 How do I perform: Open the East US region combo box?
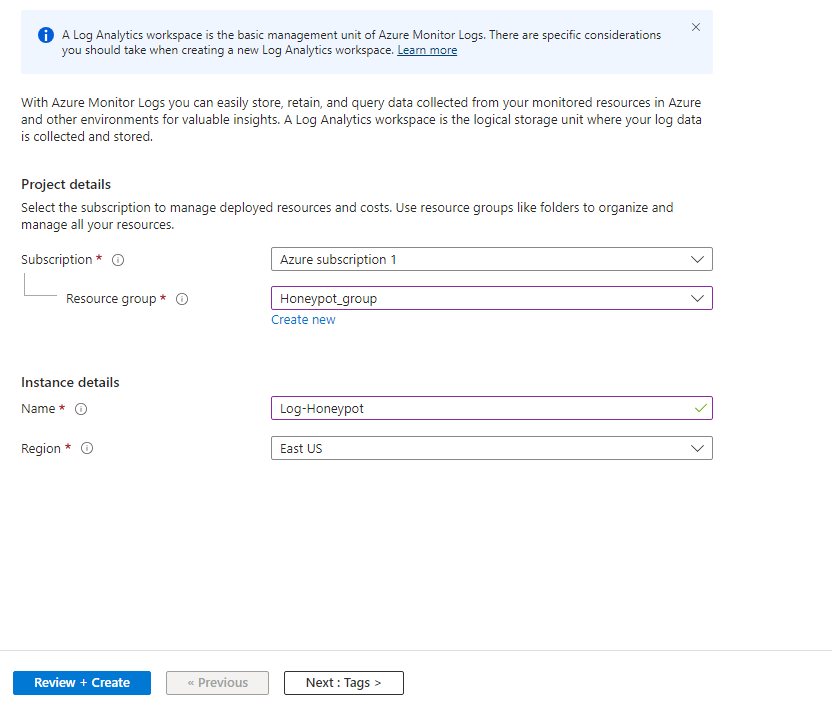click(491, 449)
